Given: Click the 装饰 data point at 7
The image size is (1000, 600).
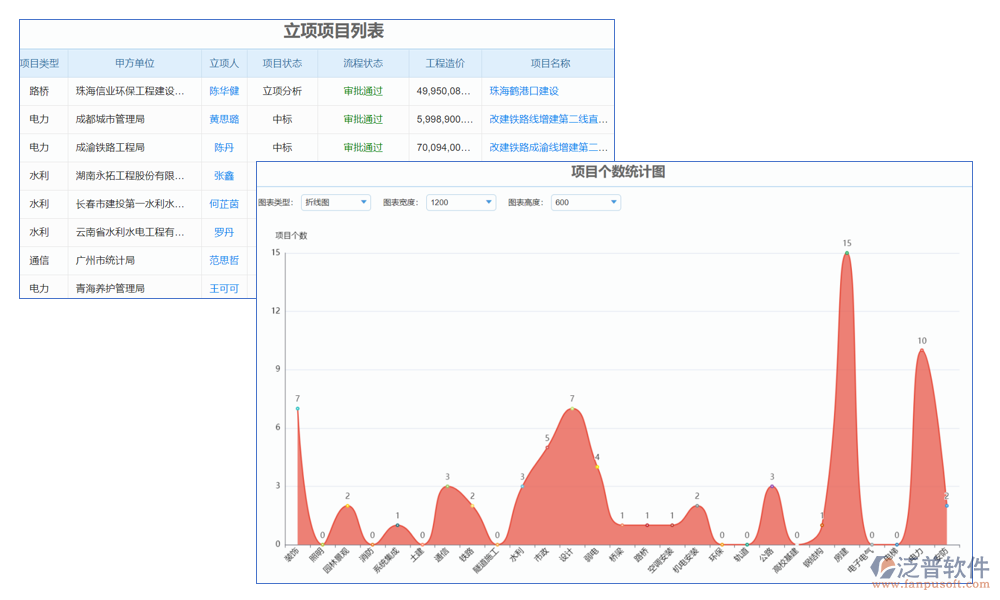Looking at the screenshot, I should pos(298,408).
